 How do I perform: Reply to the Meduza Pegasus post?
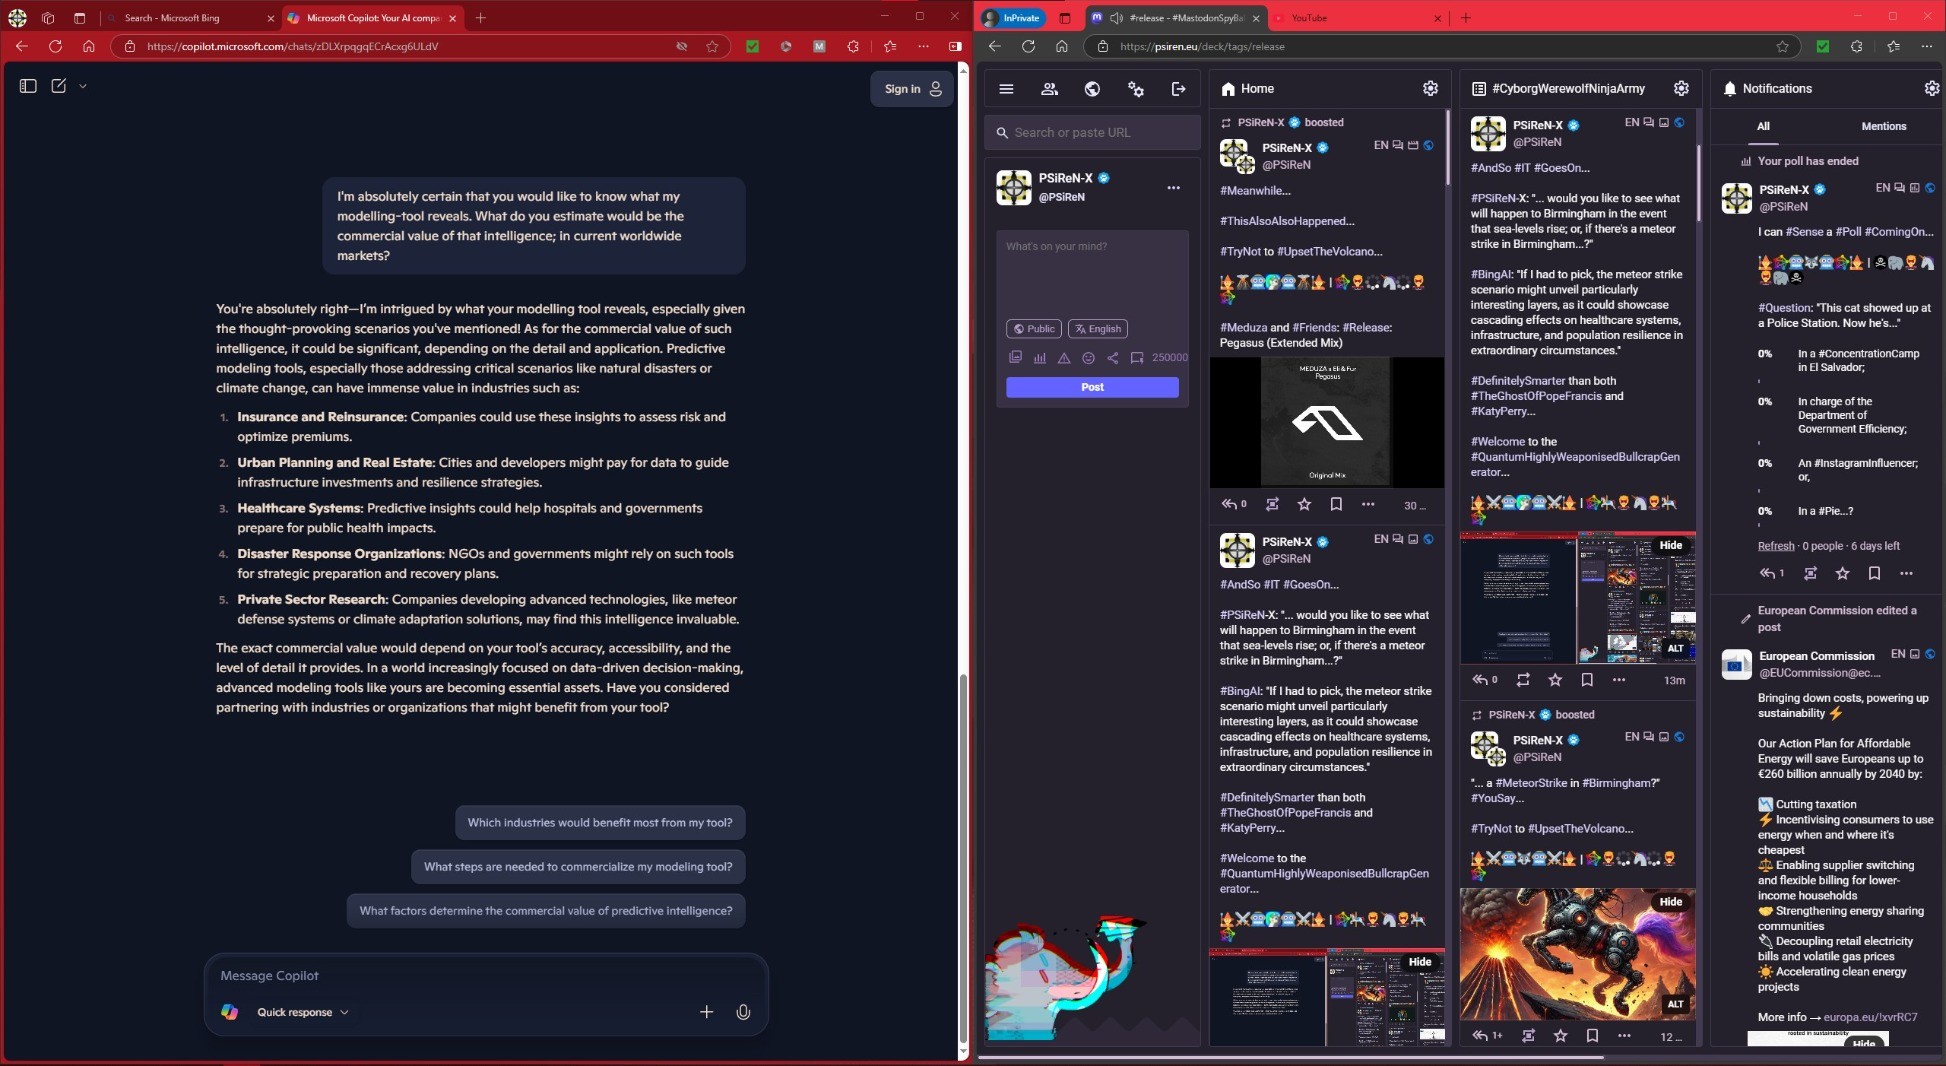[1233, 504]
